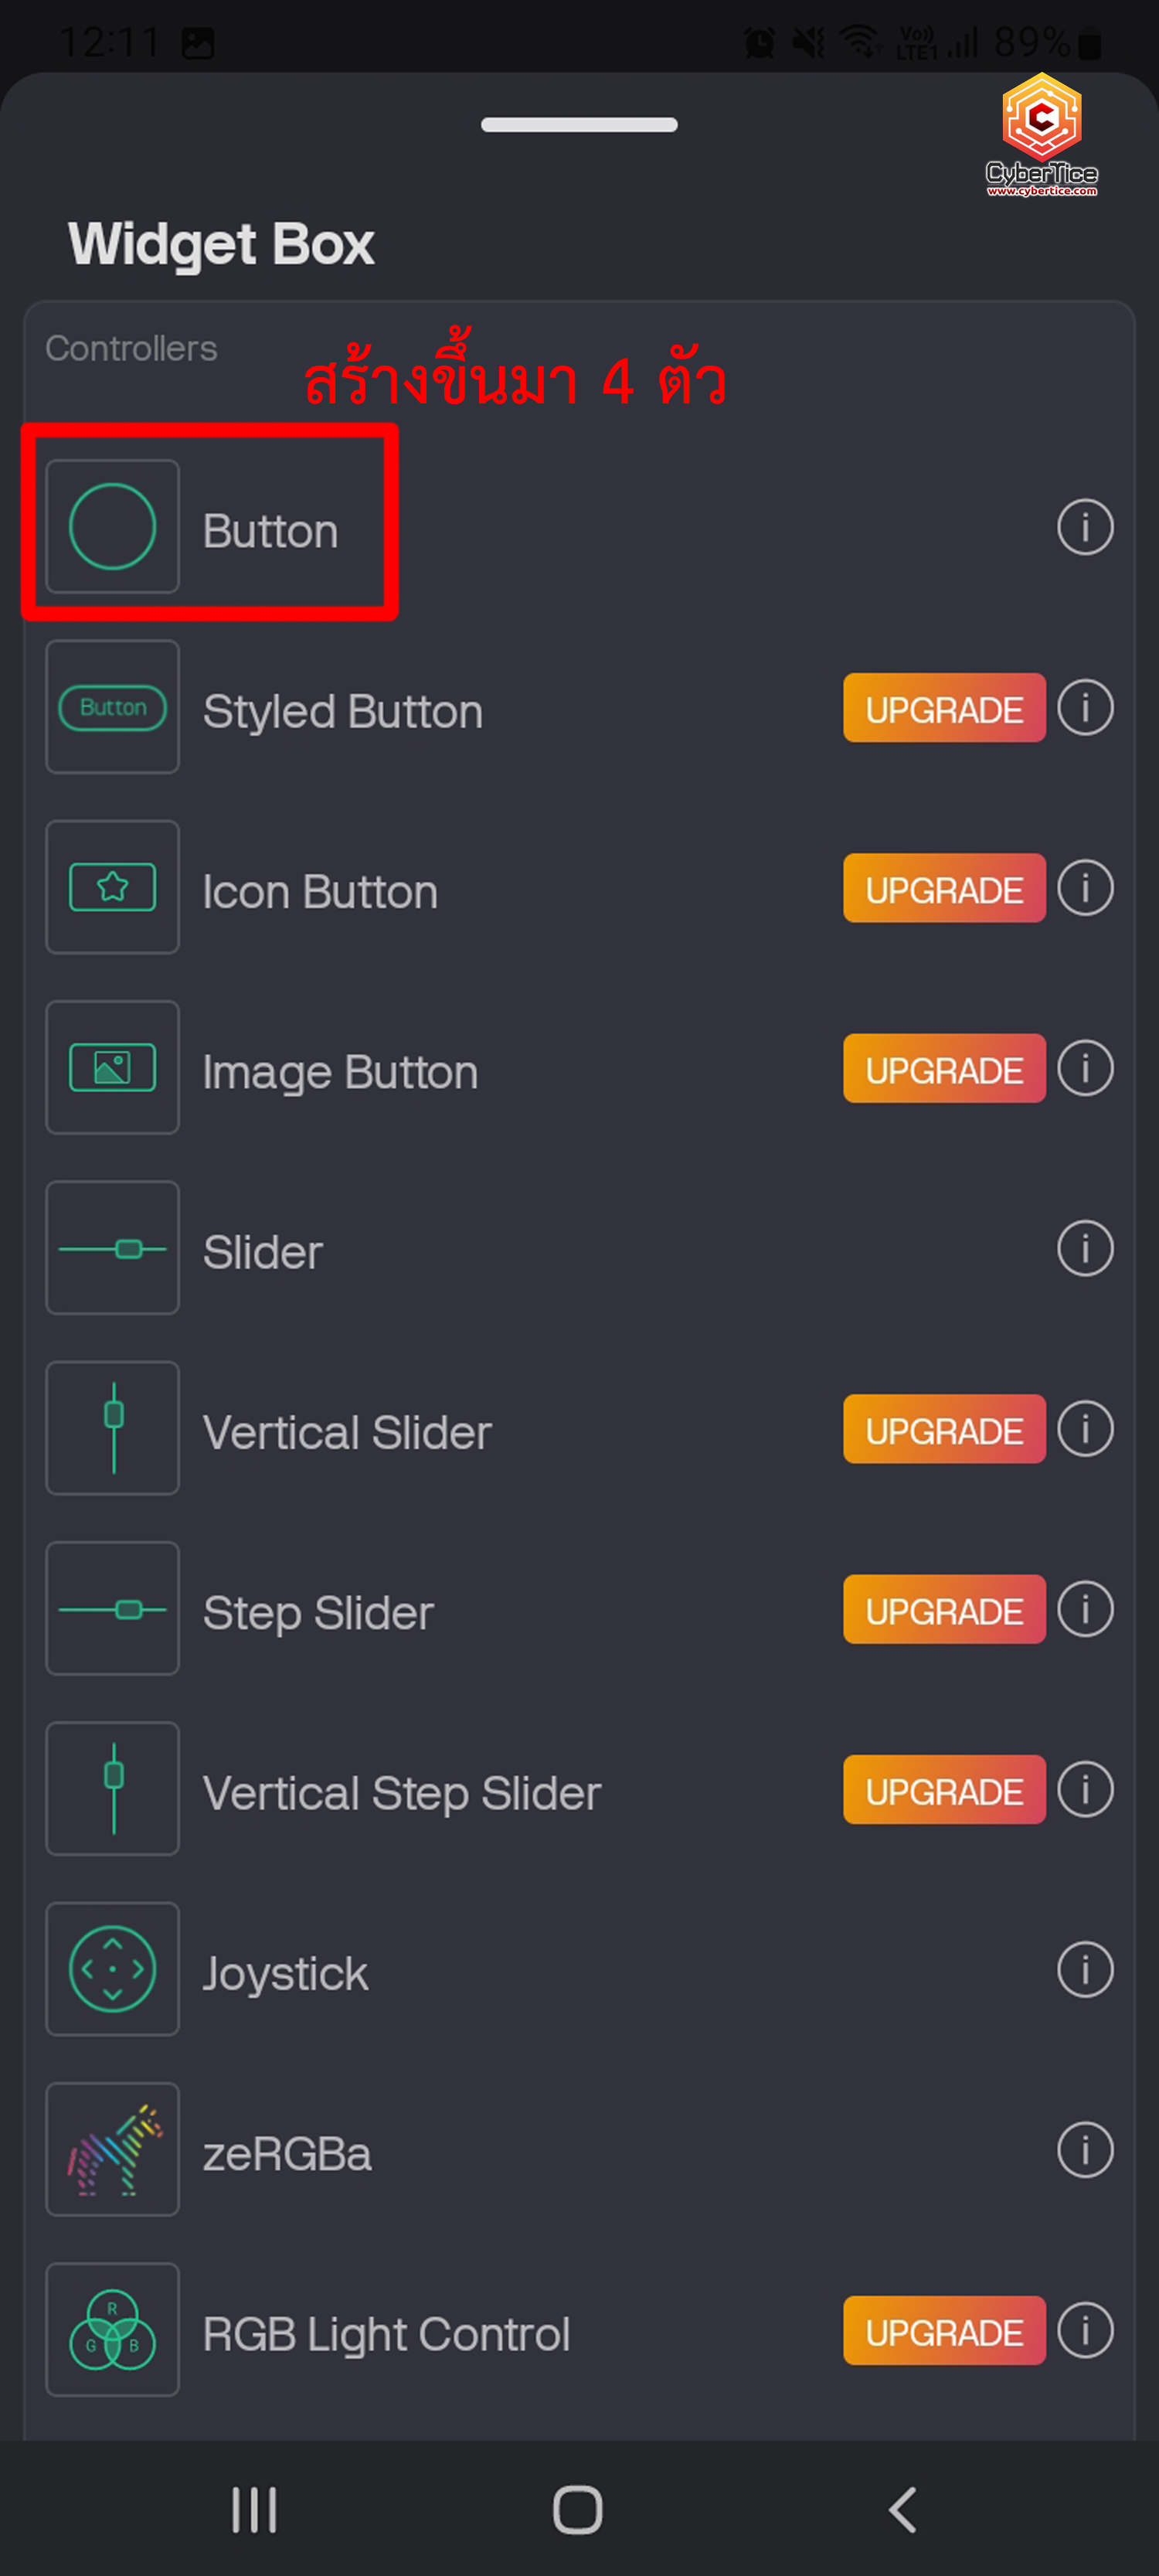Viewport: 1159px width, 2576px height.
Task: Pick the RGB Light Control icon
Action: tap(113, 2329)
